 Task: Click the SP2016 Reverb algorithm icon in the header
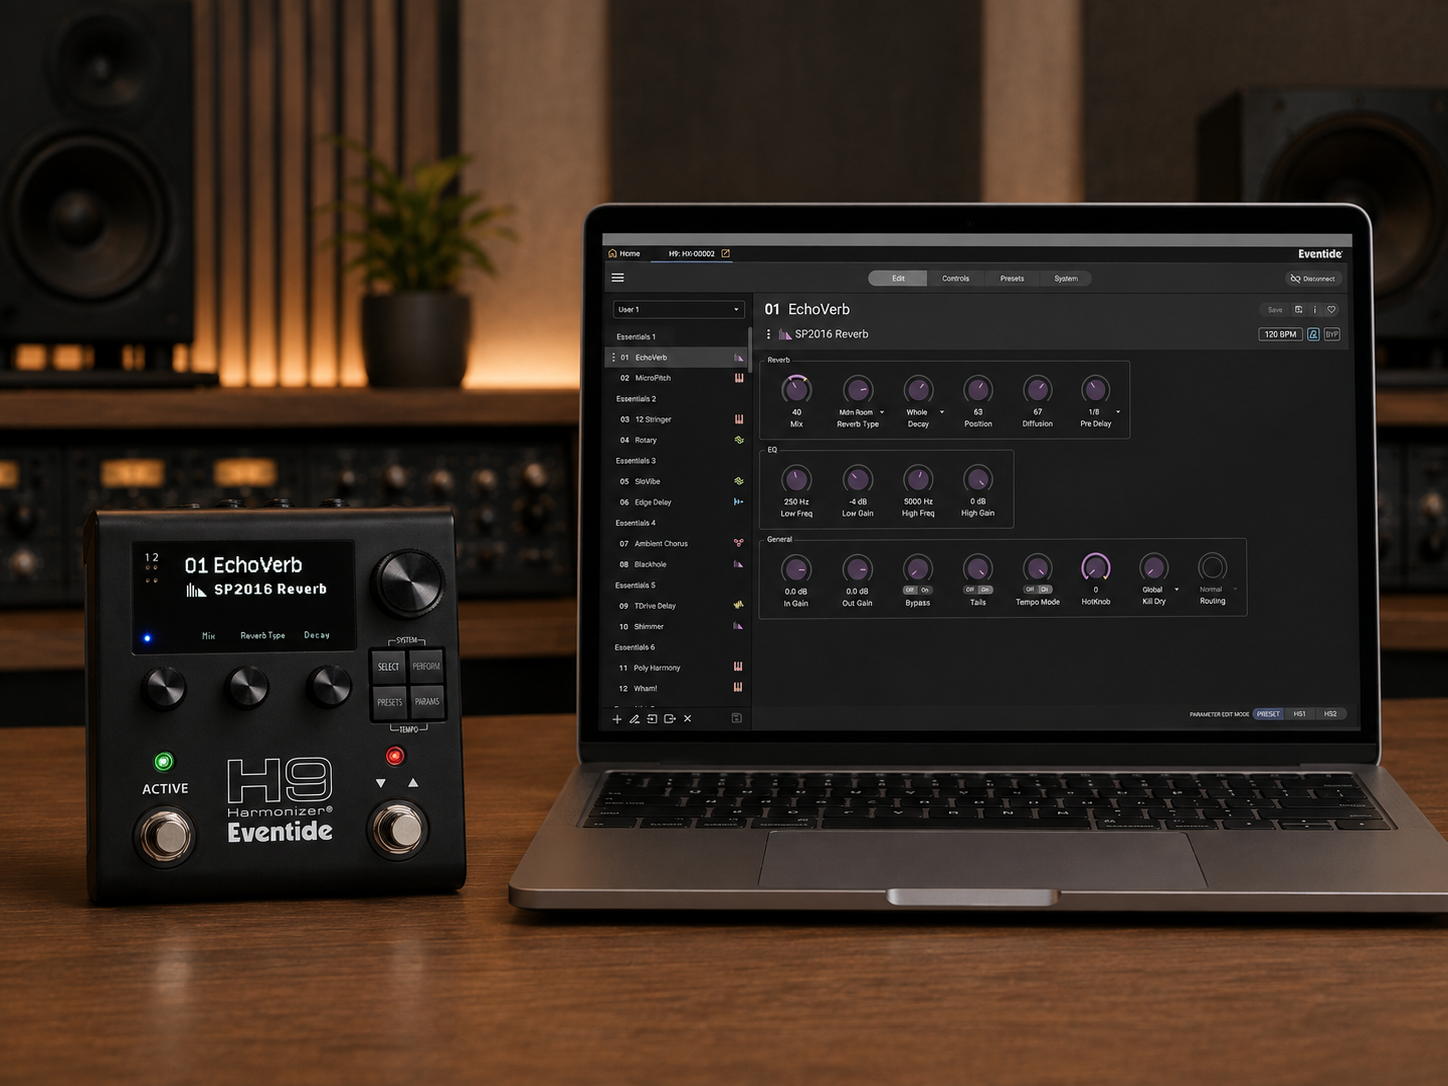[785, 334]
